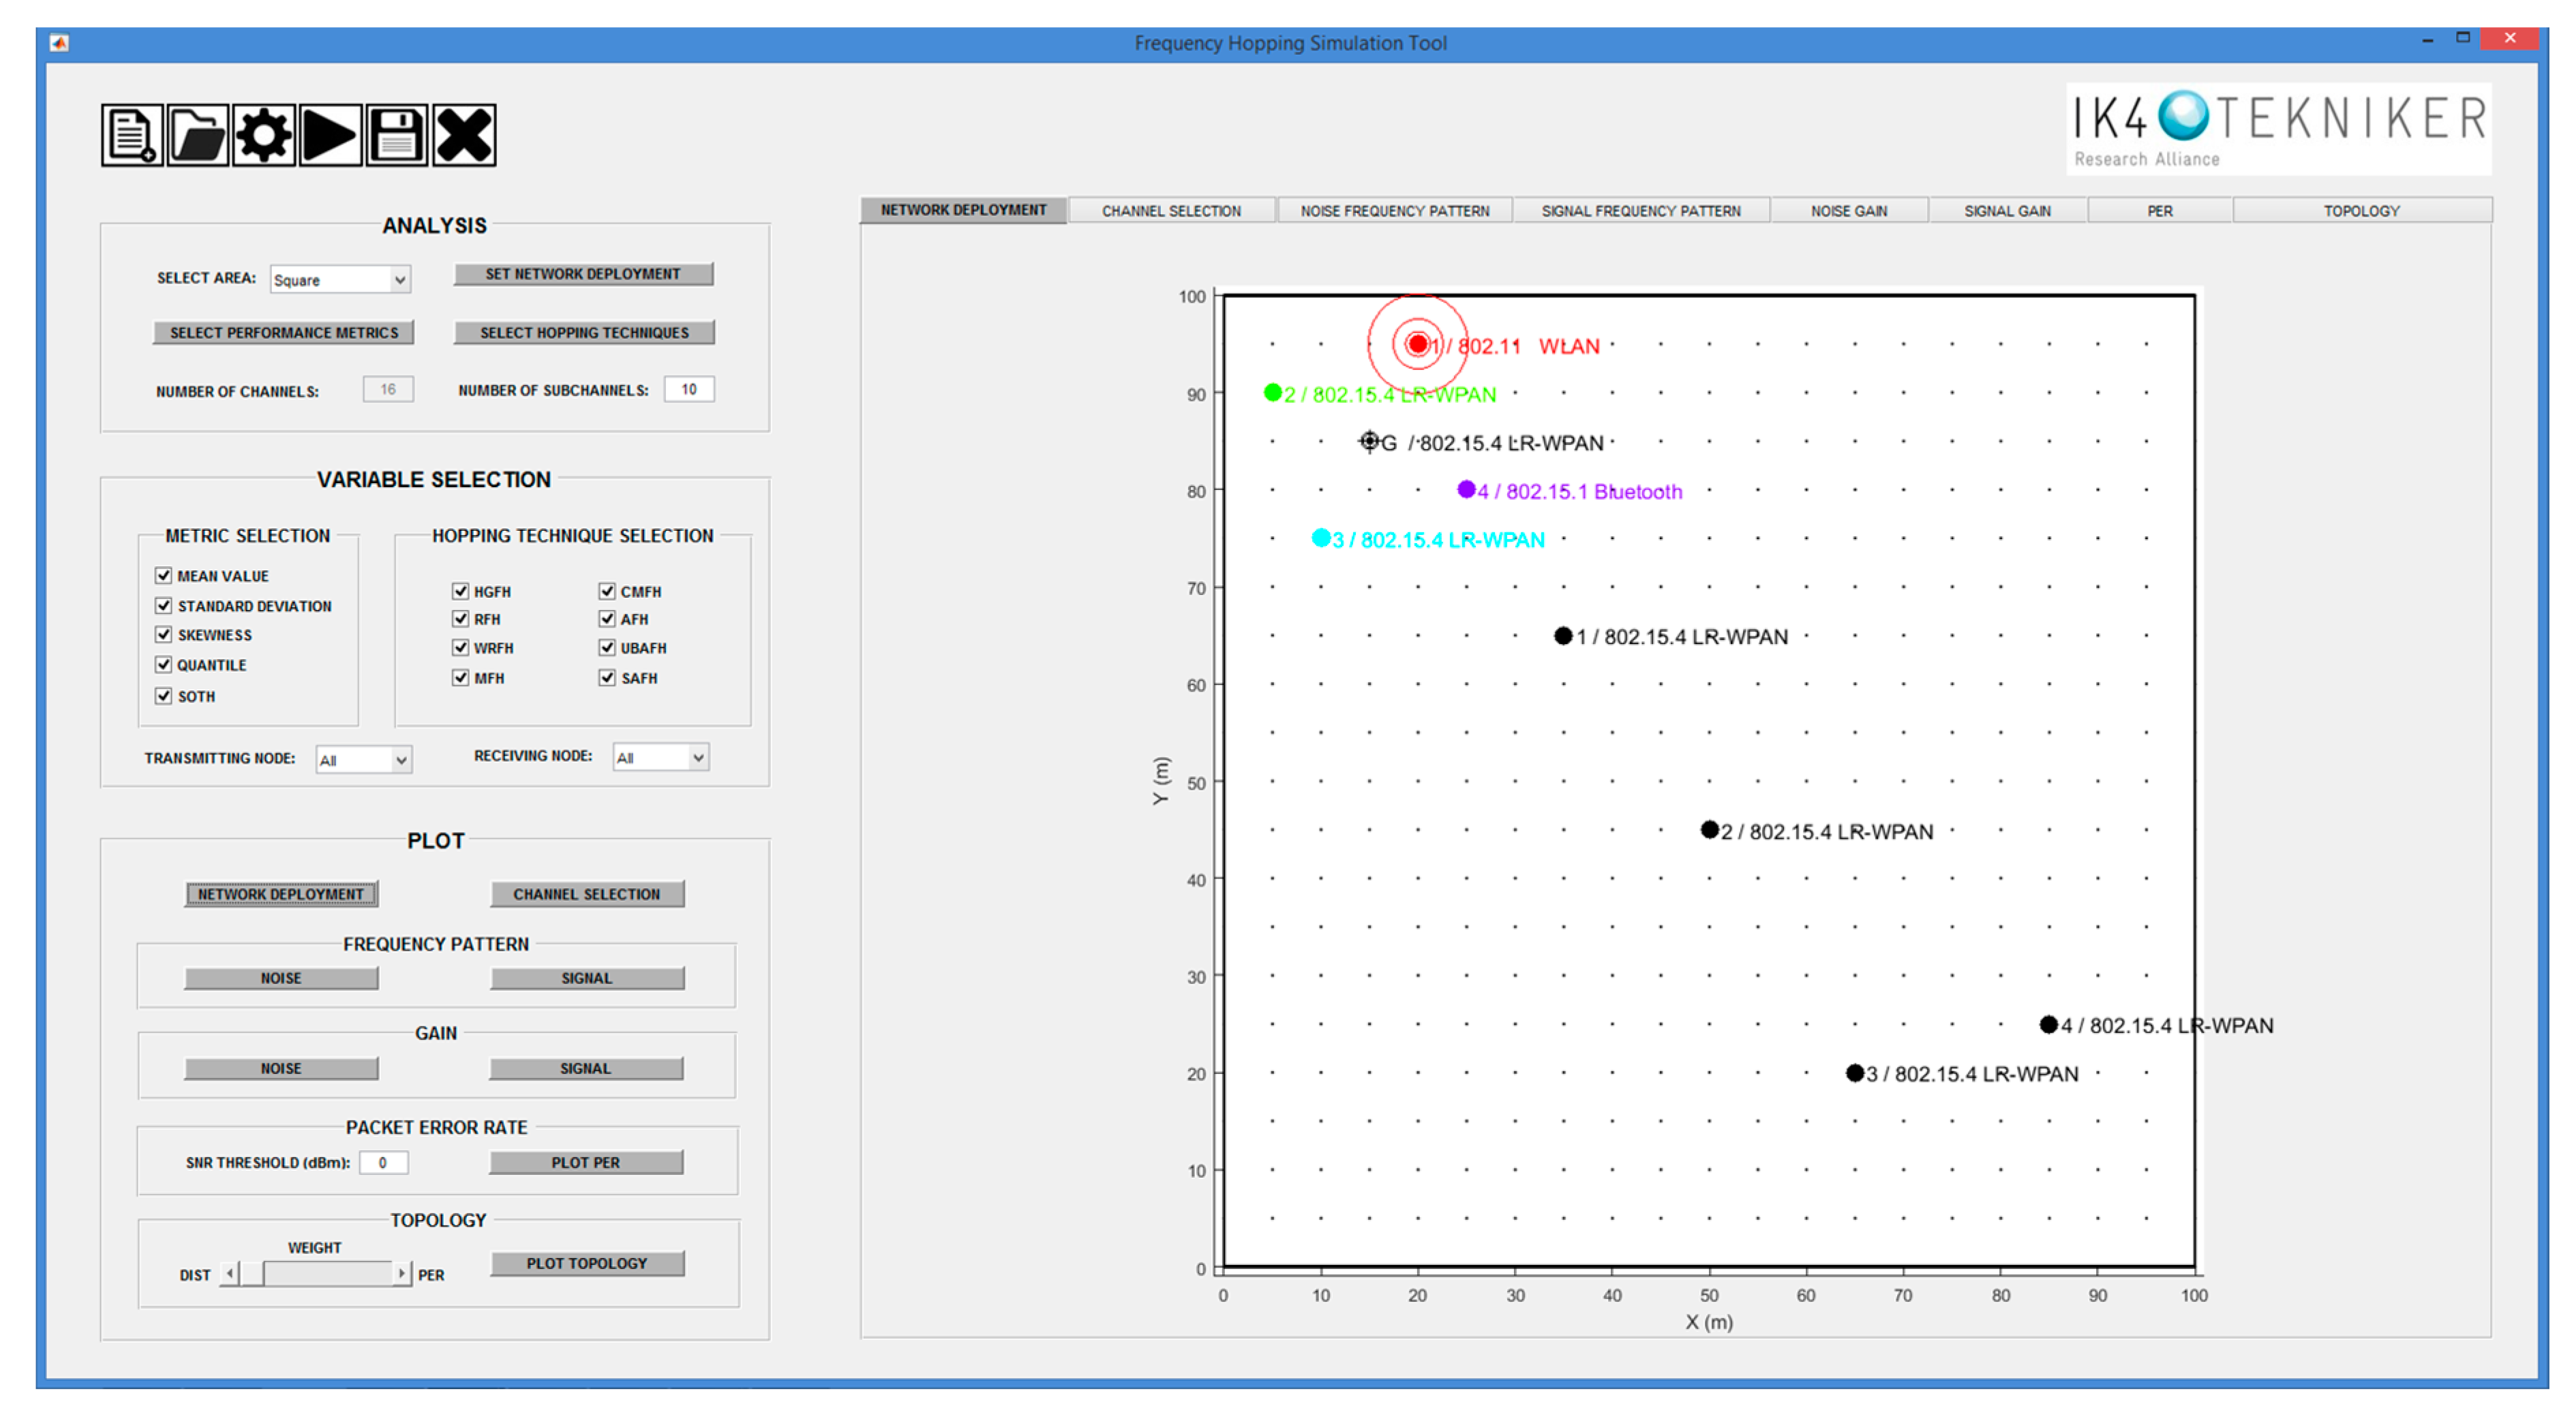The image size is (2576, 1425).
Task: Run simulation with the play icon
Action: point(330,135)
